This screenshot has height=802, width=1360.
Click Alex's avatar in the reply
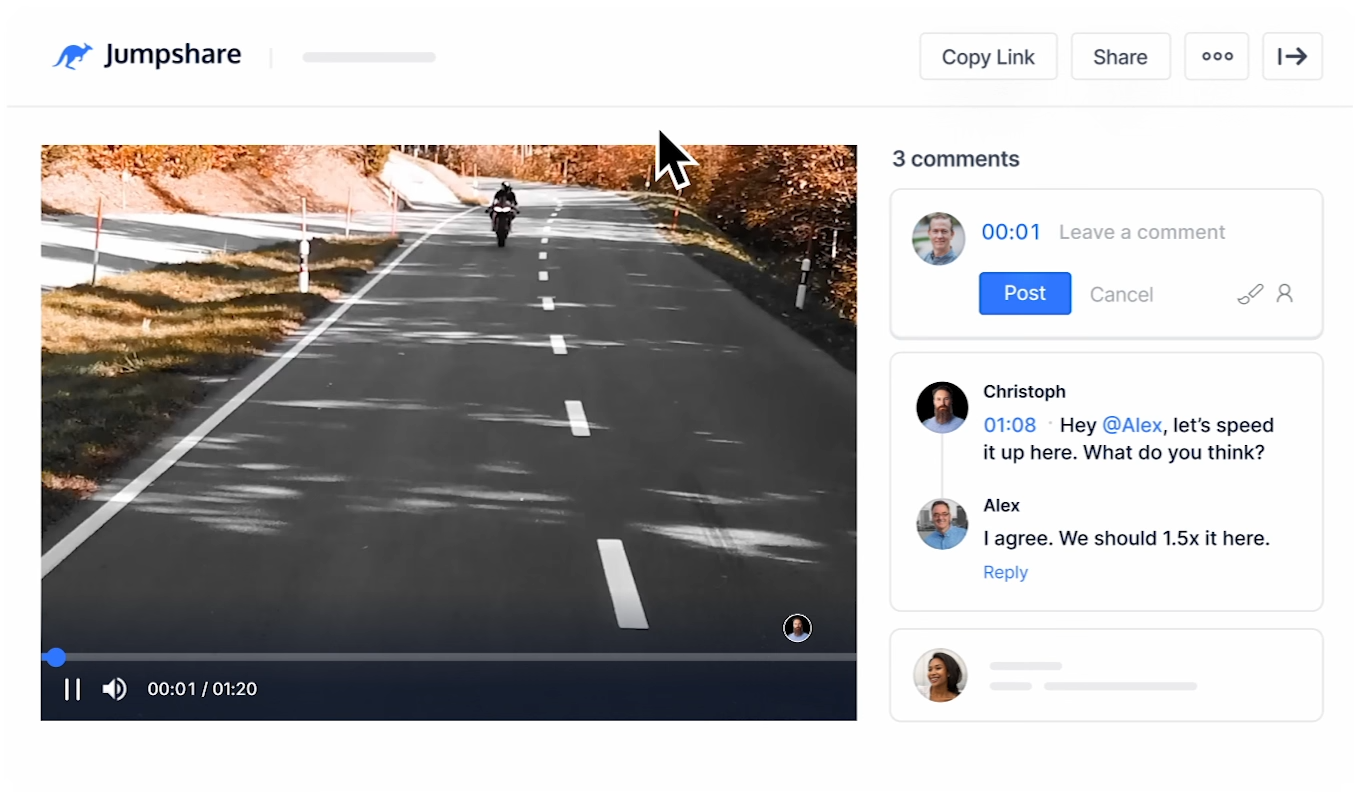point(942,524)
